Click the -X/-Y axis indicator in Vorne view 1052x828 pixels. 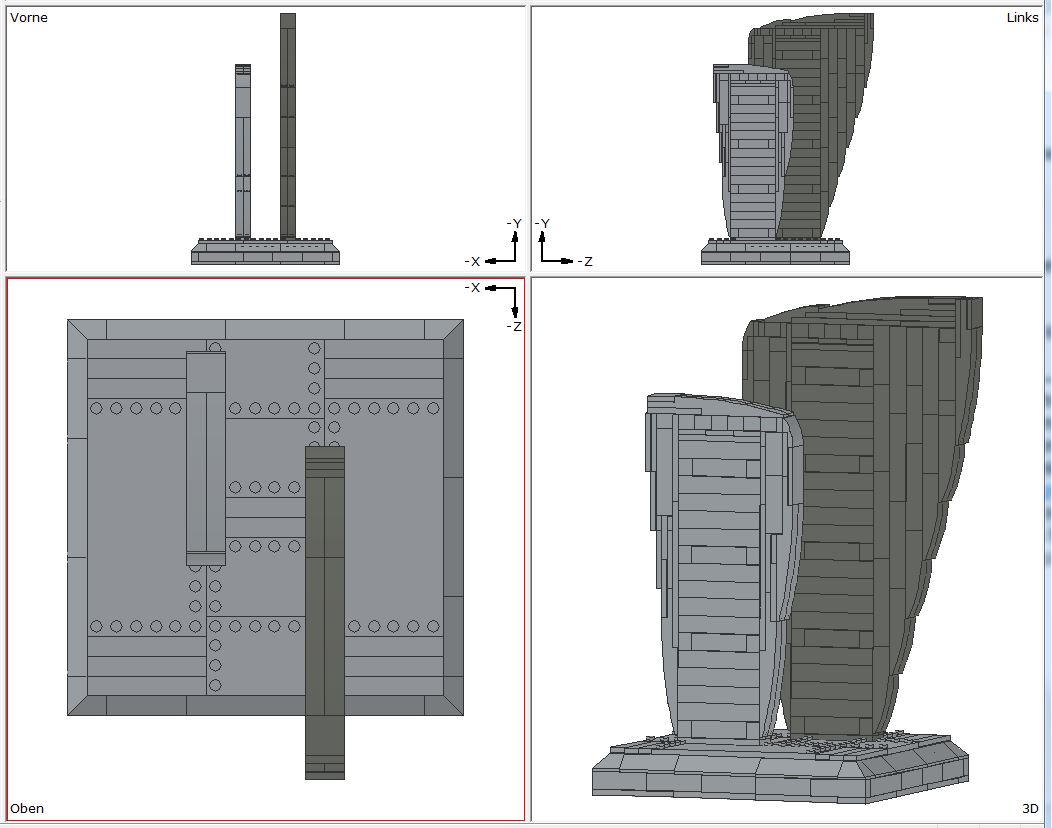[x=494, y=242]
